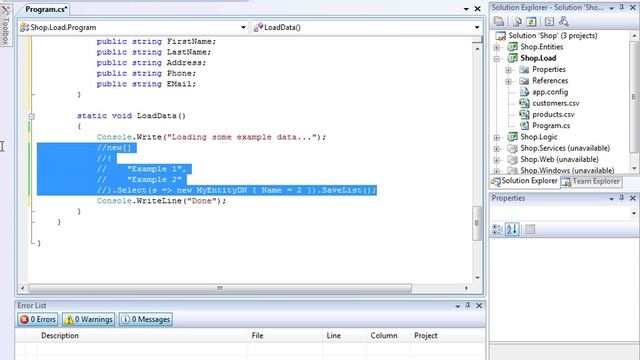
Task: Click the 'public string FirstName' code line
Action: click(x=156, y=42)
